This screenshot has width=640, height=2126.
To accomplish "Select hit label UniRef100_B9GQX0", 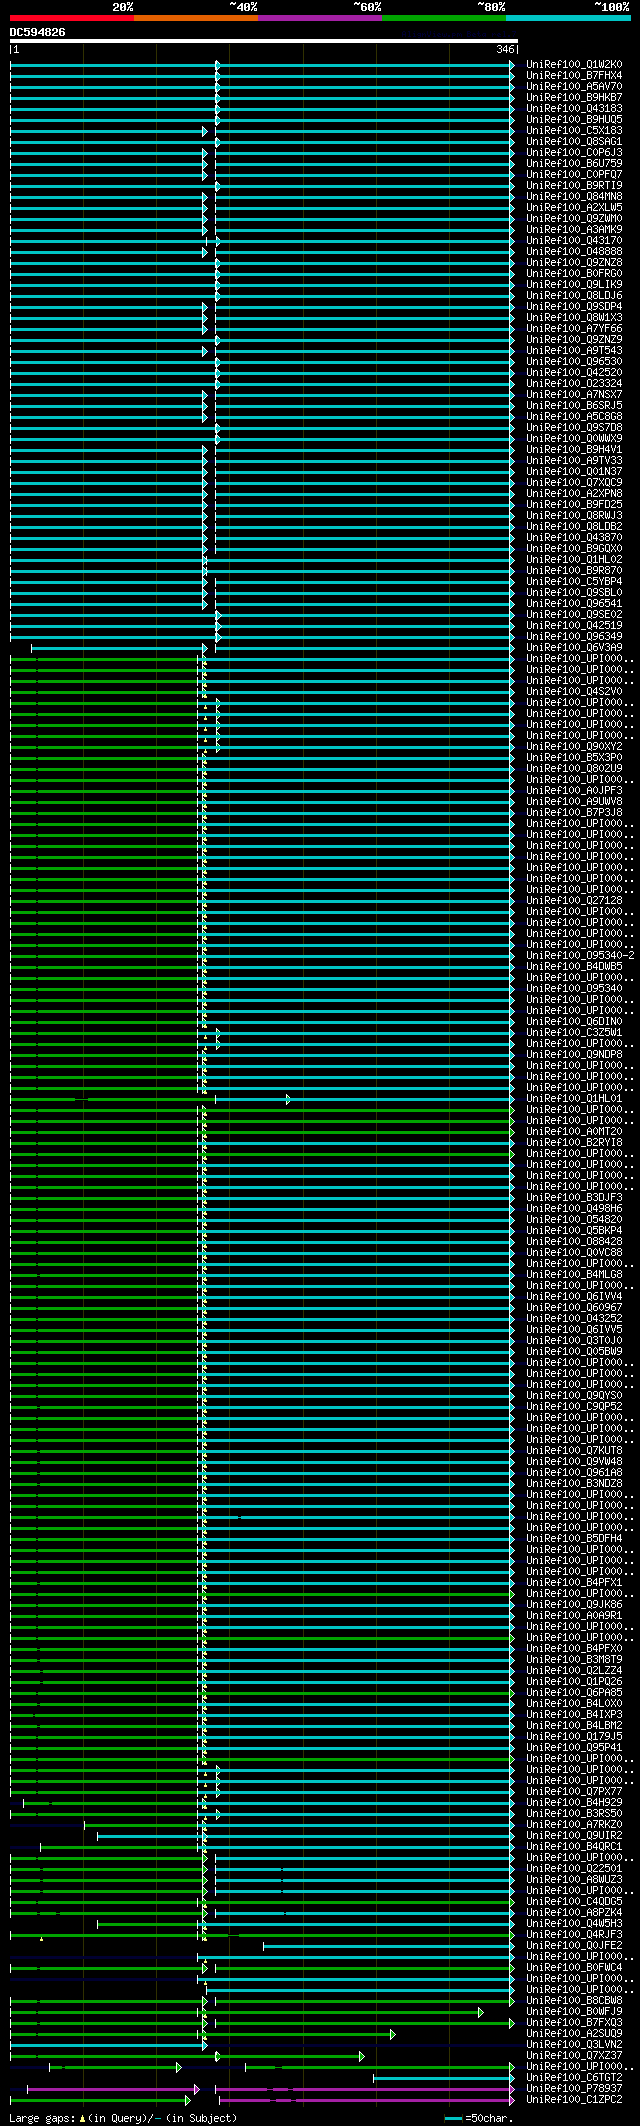I will 574,548.
